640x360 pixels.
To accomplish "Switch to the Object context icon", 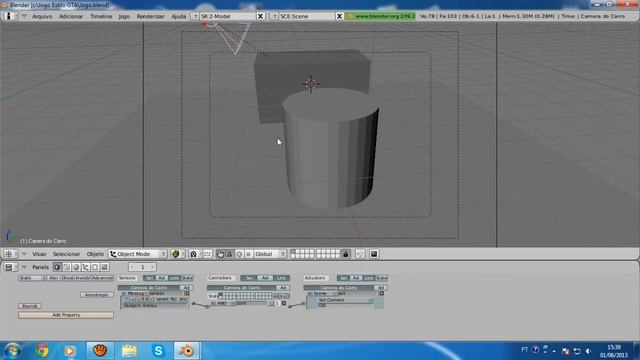I will 85,267.
